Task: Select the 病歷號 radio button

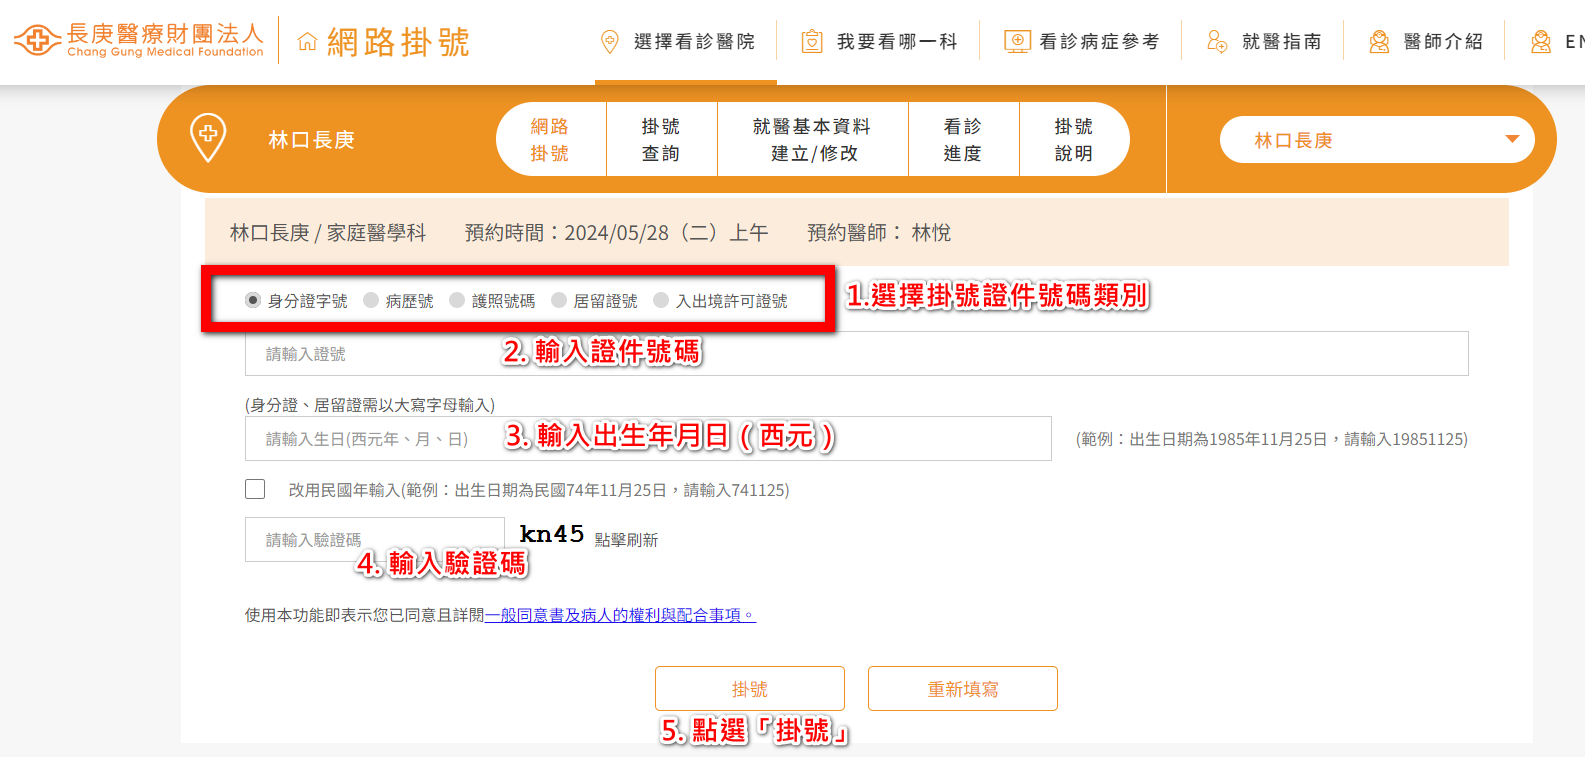Action: pyautogui.click(x=371, y=300)
